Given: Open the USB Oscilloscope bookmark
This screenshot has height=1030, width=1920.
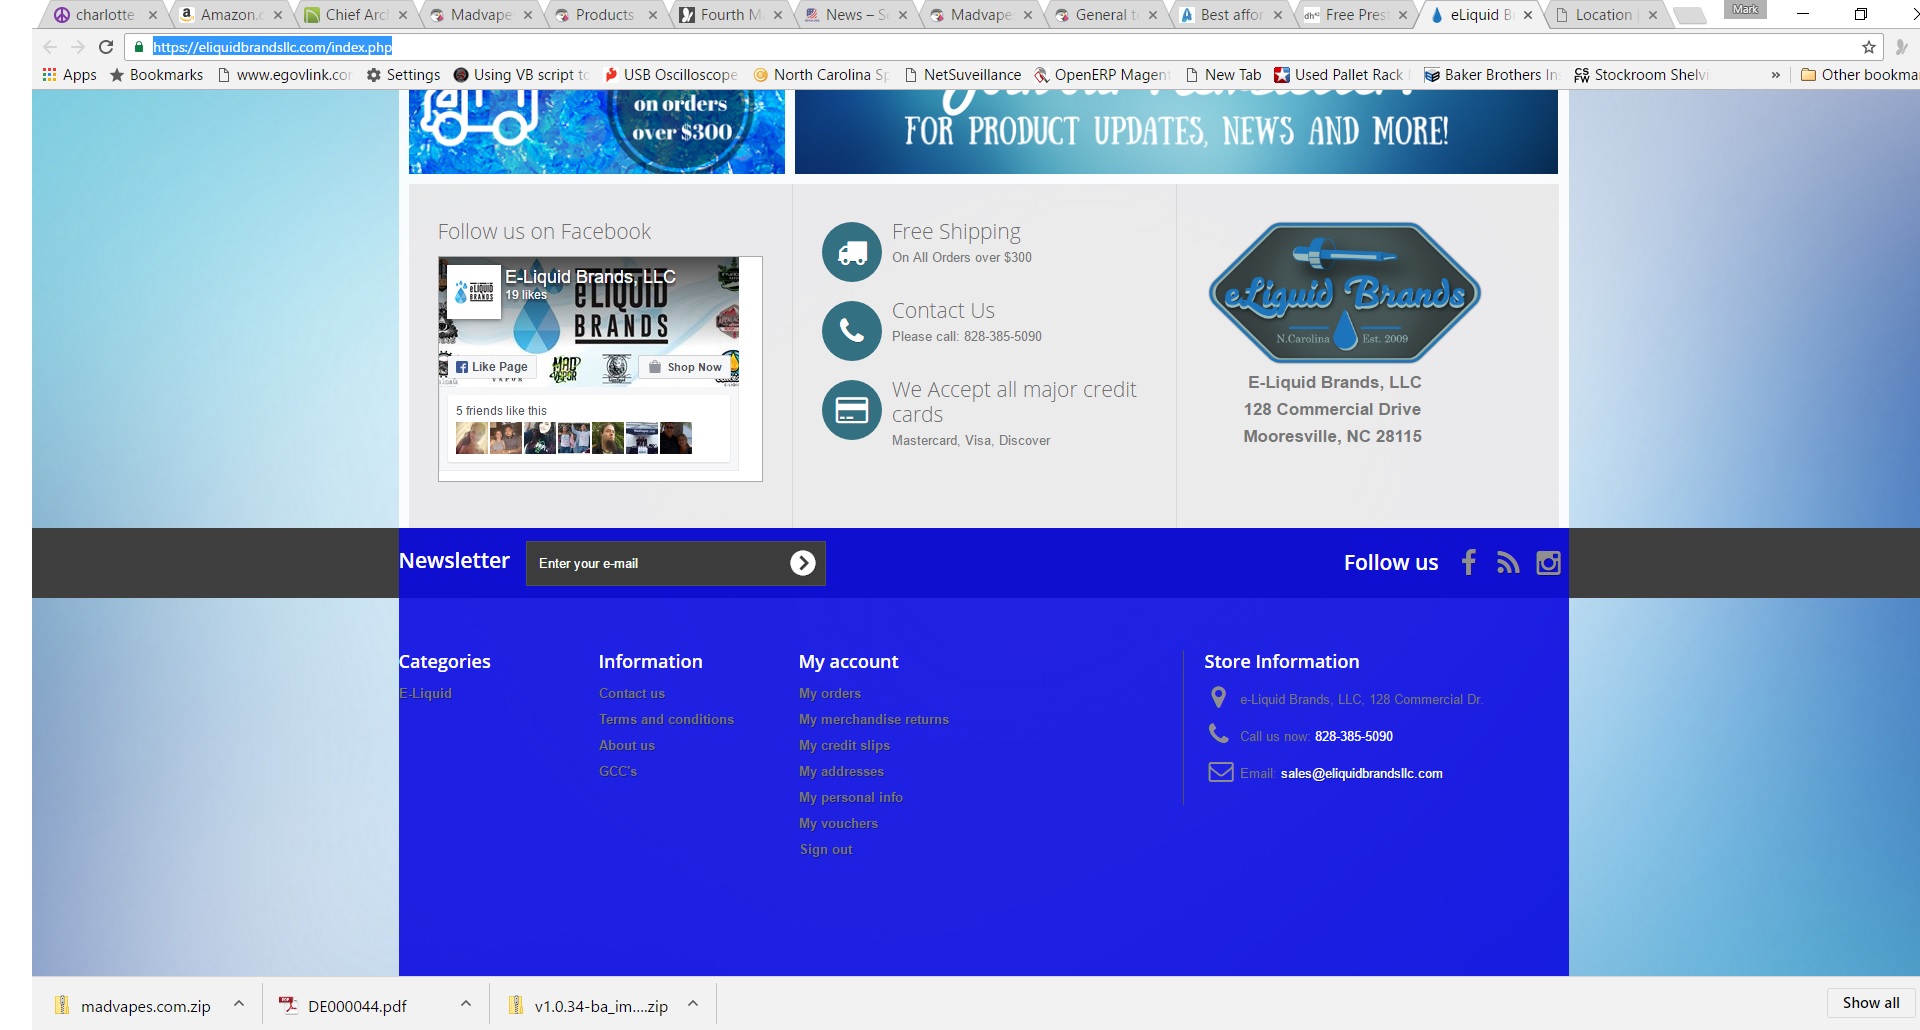Looking at the screenshot, I should [671, 75].
